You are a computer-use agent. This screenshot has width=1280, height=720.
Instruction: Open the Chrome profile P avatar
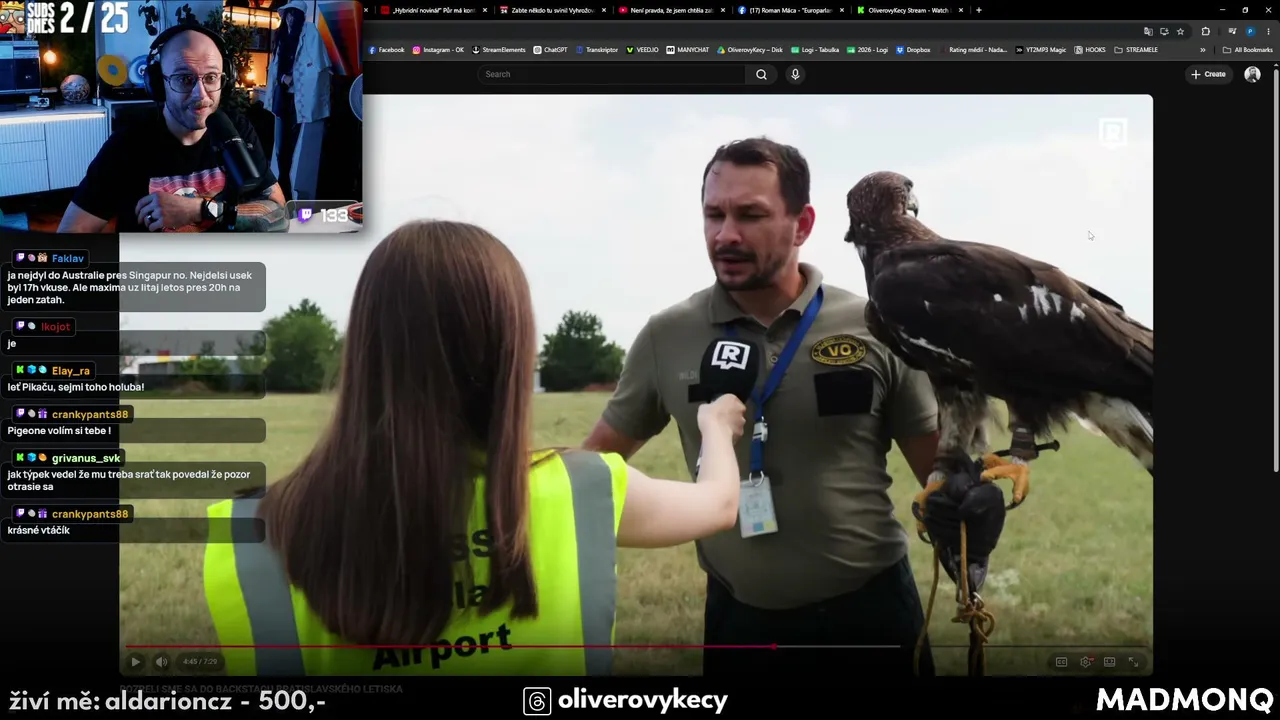(1249, 31)
